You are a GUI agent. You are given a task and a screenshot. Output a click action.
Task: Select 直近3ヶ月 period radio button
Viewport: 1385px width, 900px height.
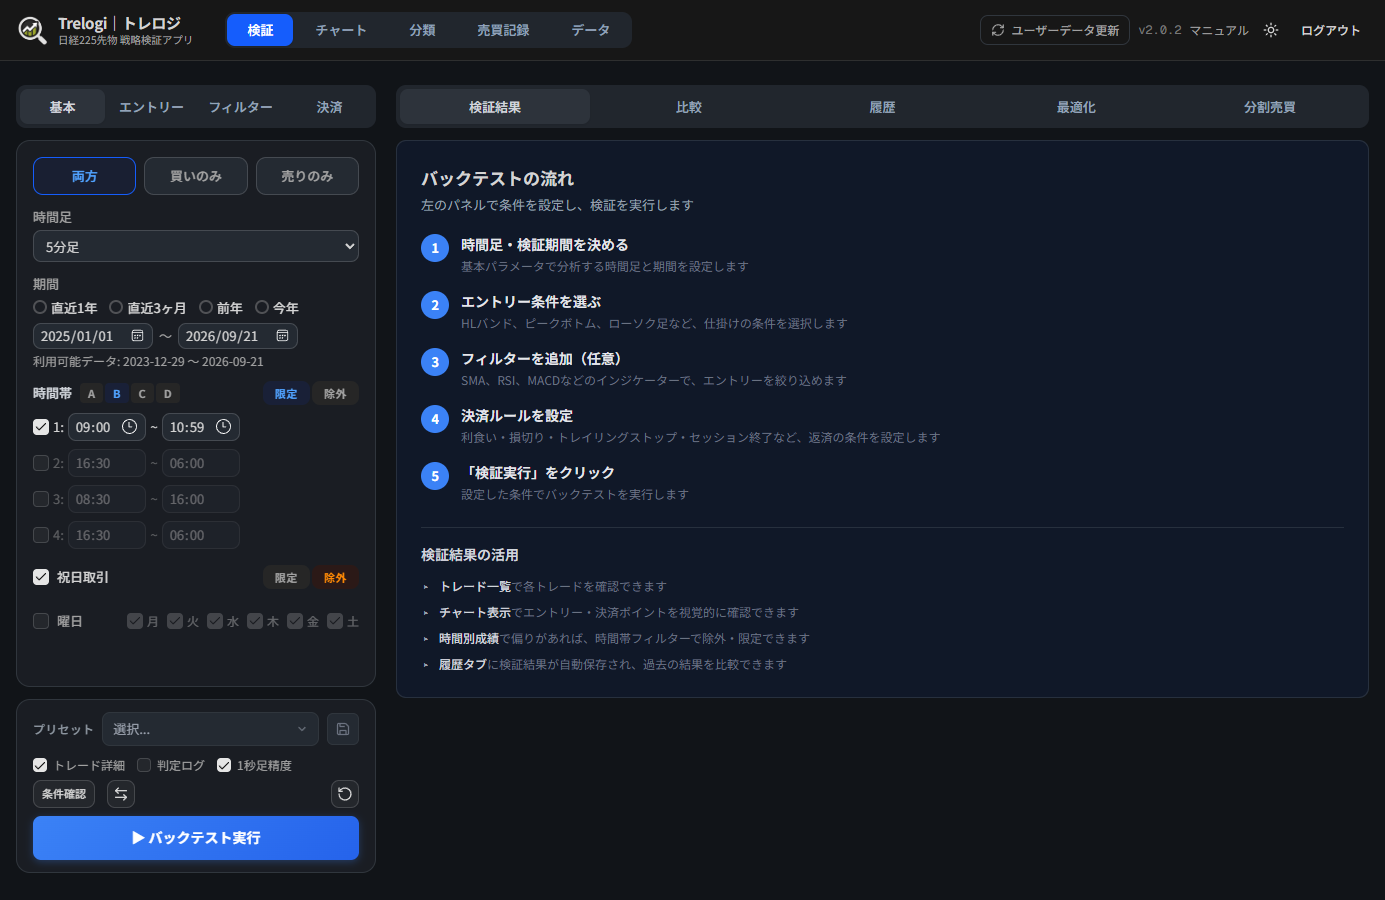click(x=116, y=307)
